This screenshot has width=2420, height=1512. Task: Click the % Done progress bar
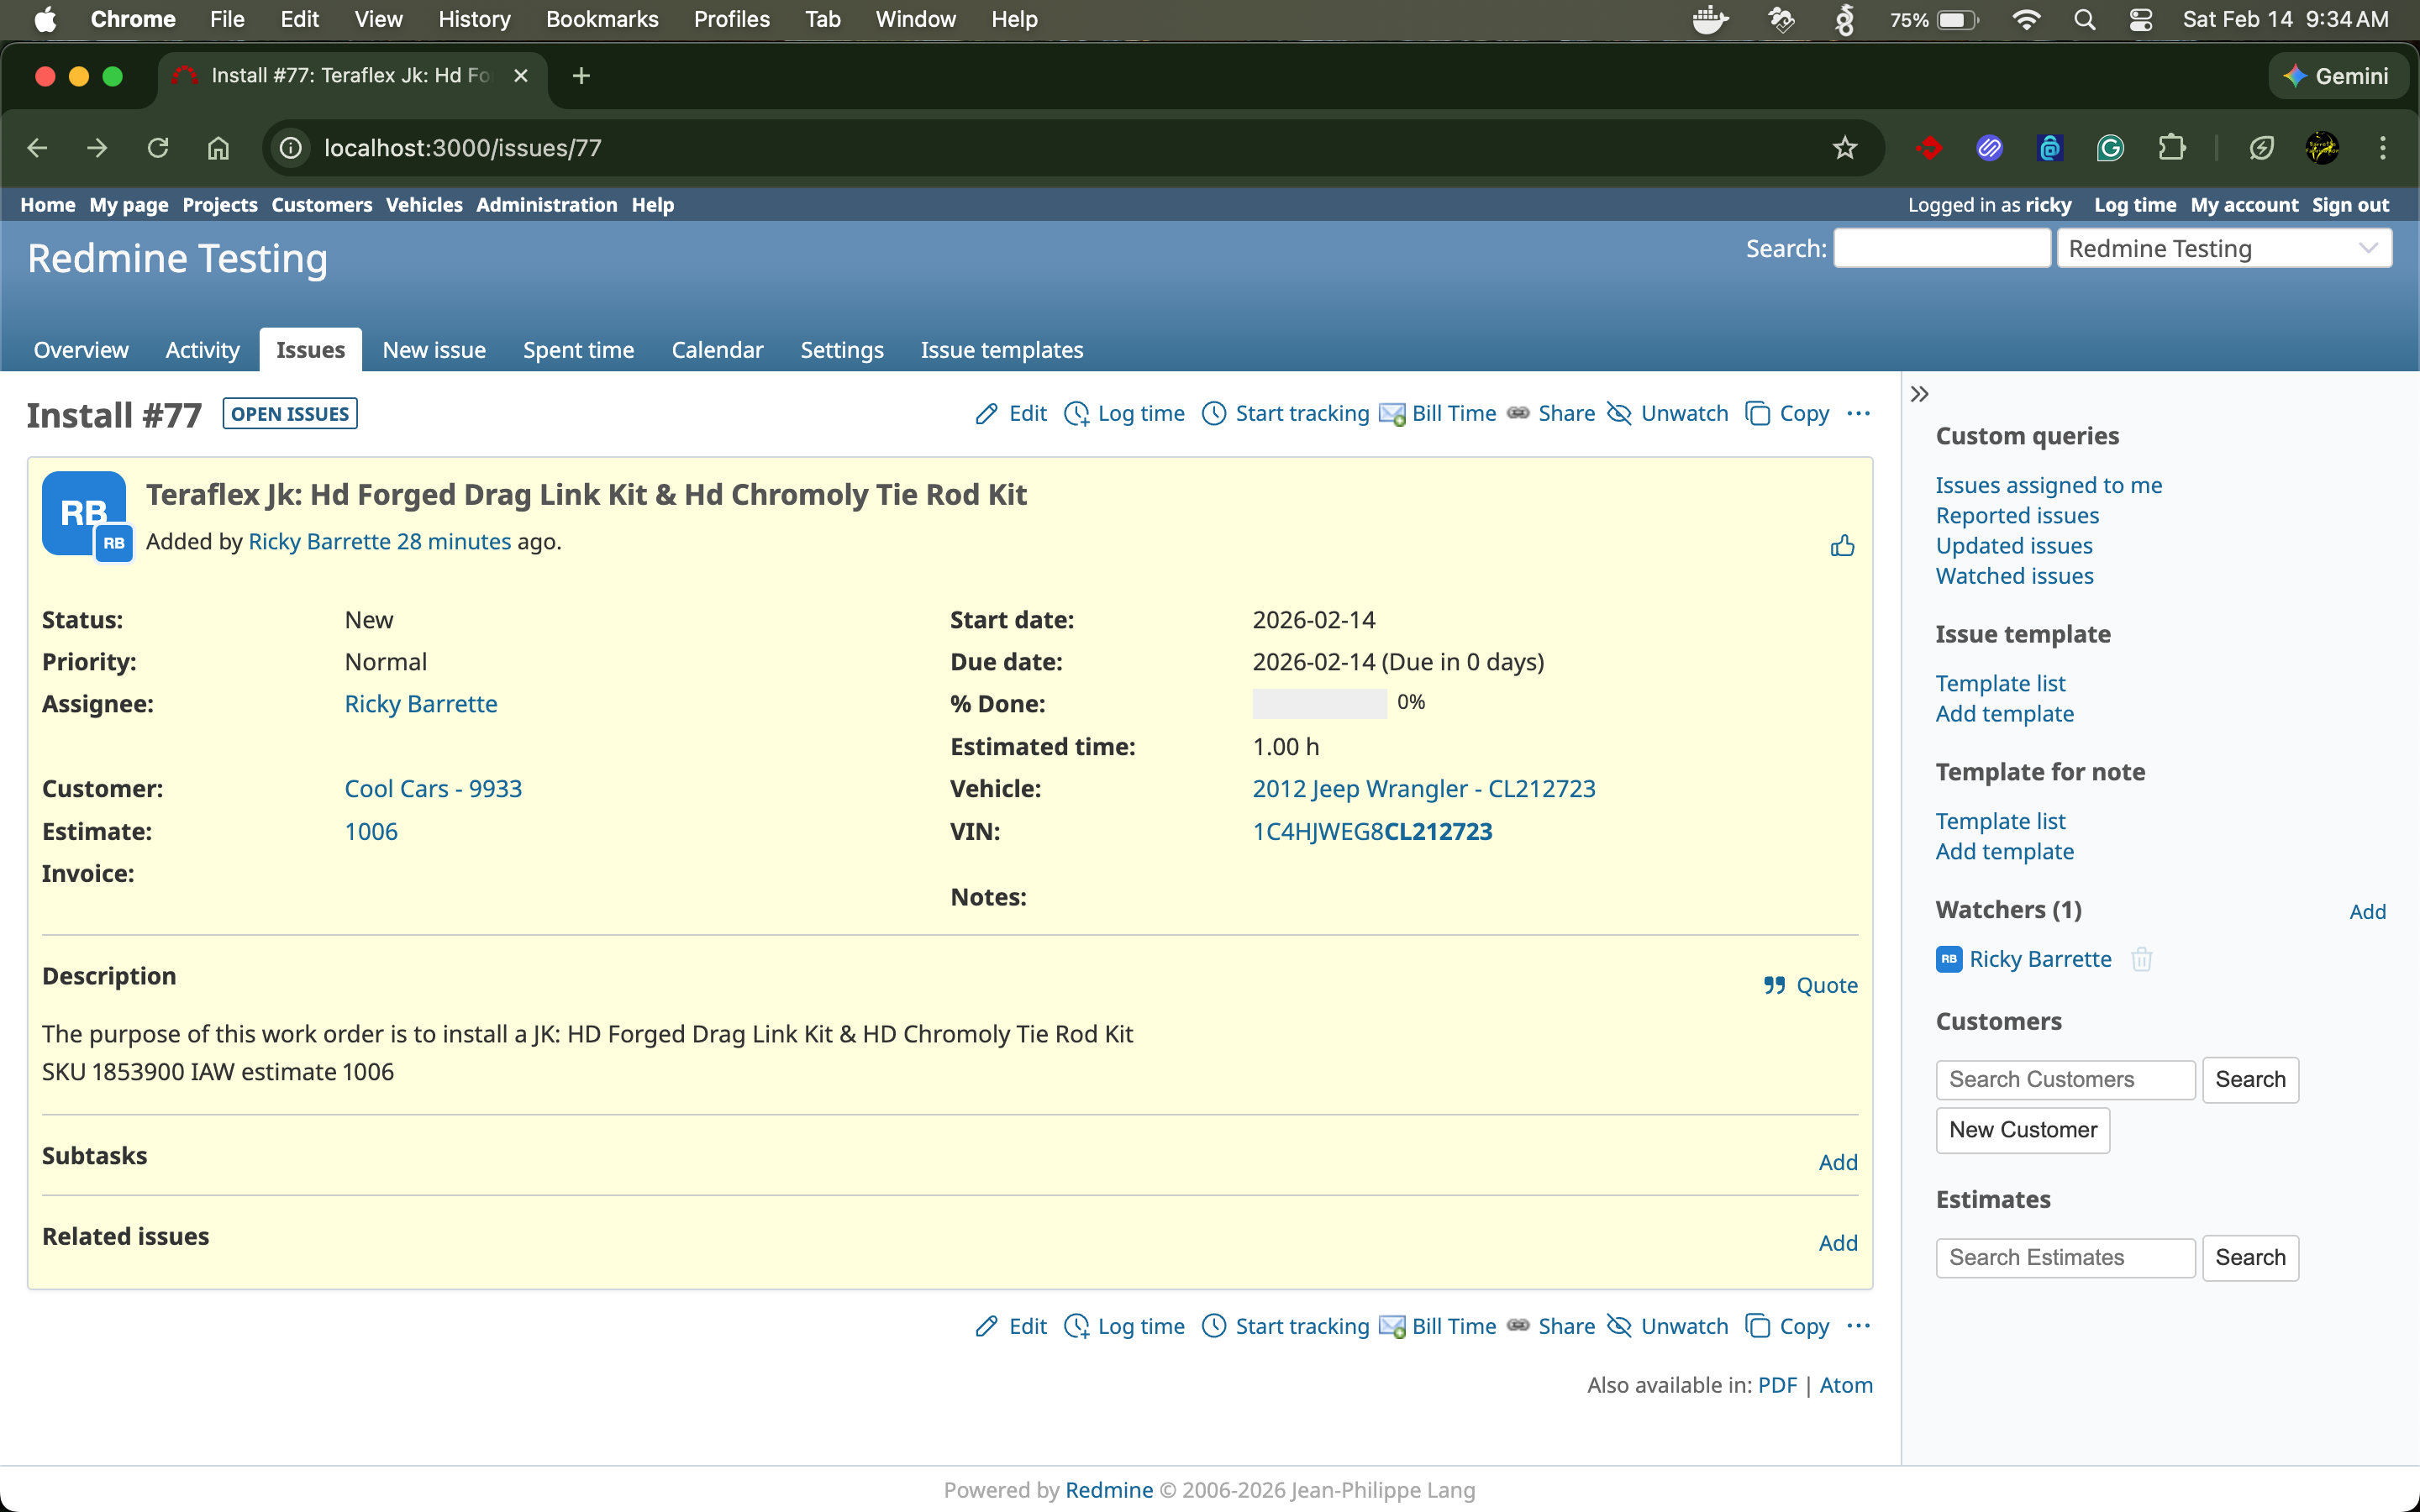[1318, 703]
